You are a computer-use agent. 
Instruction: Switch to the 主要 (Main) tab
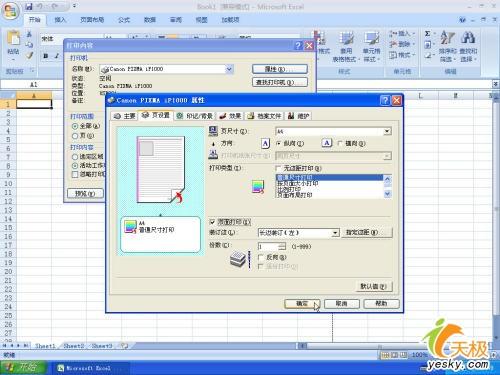124,116
